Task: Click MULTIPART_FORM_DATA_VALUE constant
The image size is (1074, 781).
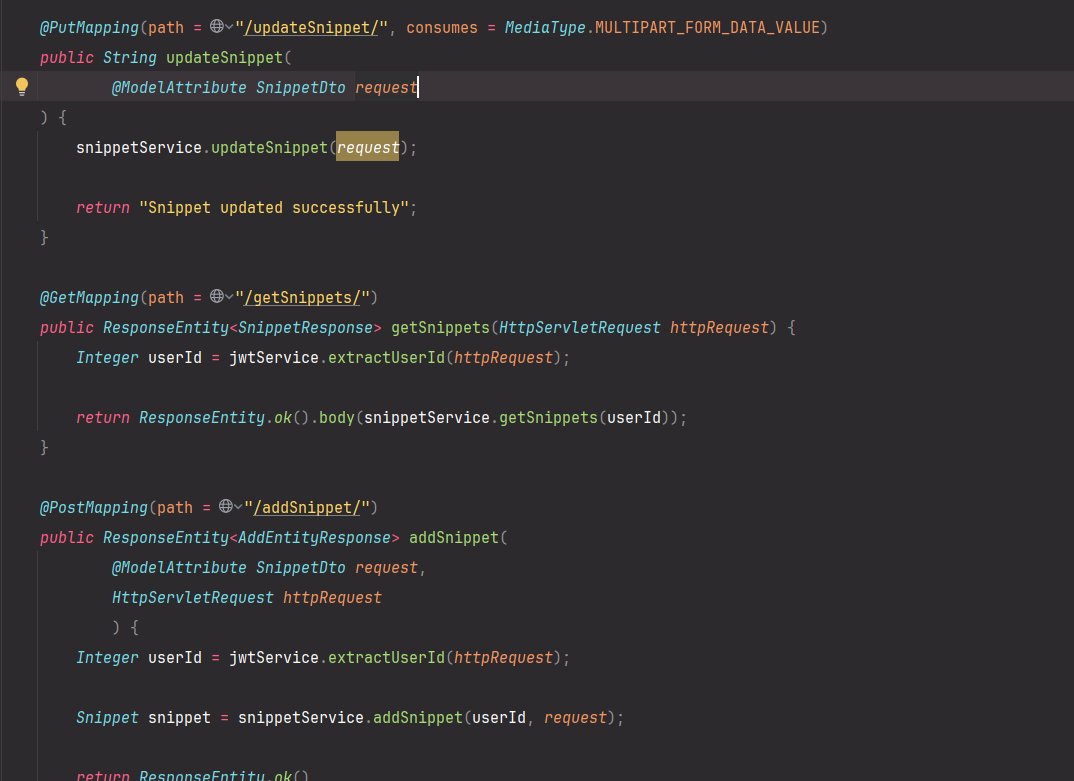Action: click(707, 27)
